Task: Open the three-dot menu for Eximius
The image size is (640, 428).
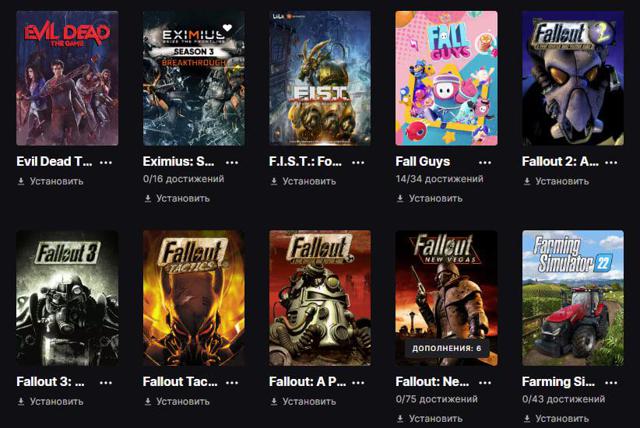Action: [232, 162]
